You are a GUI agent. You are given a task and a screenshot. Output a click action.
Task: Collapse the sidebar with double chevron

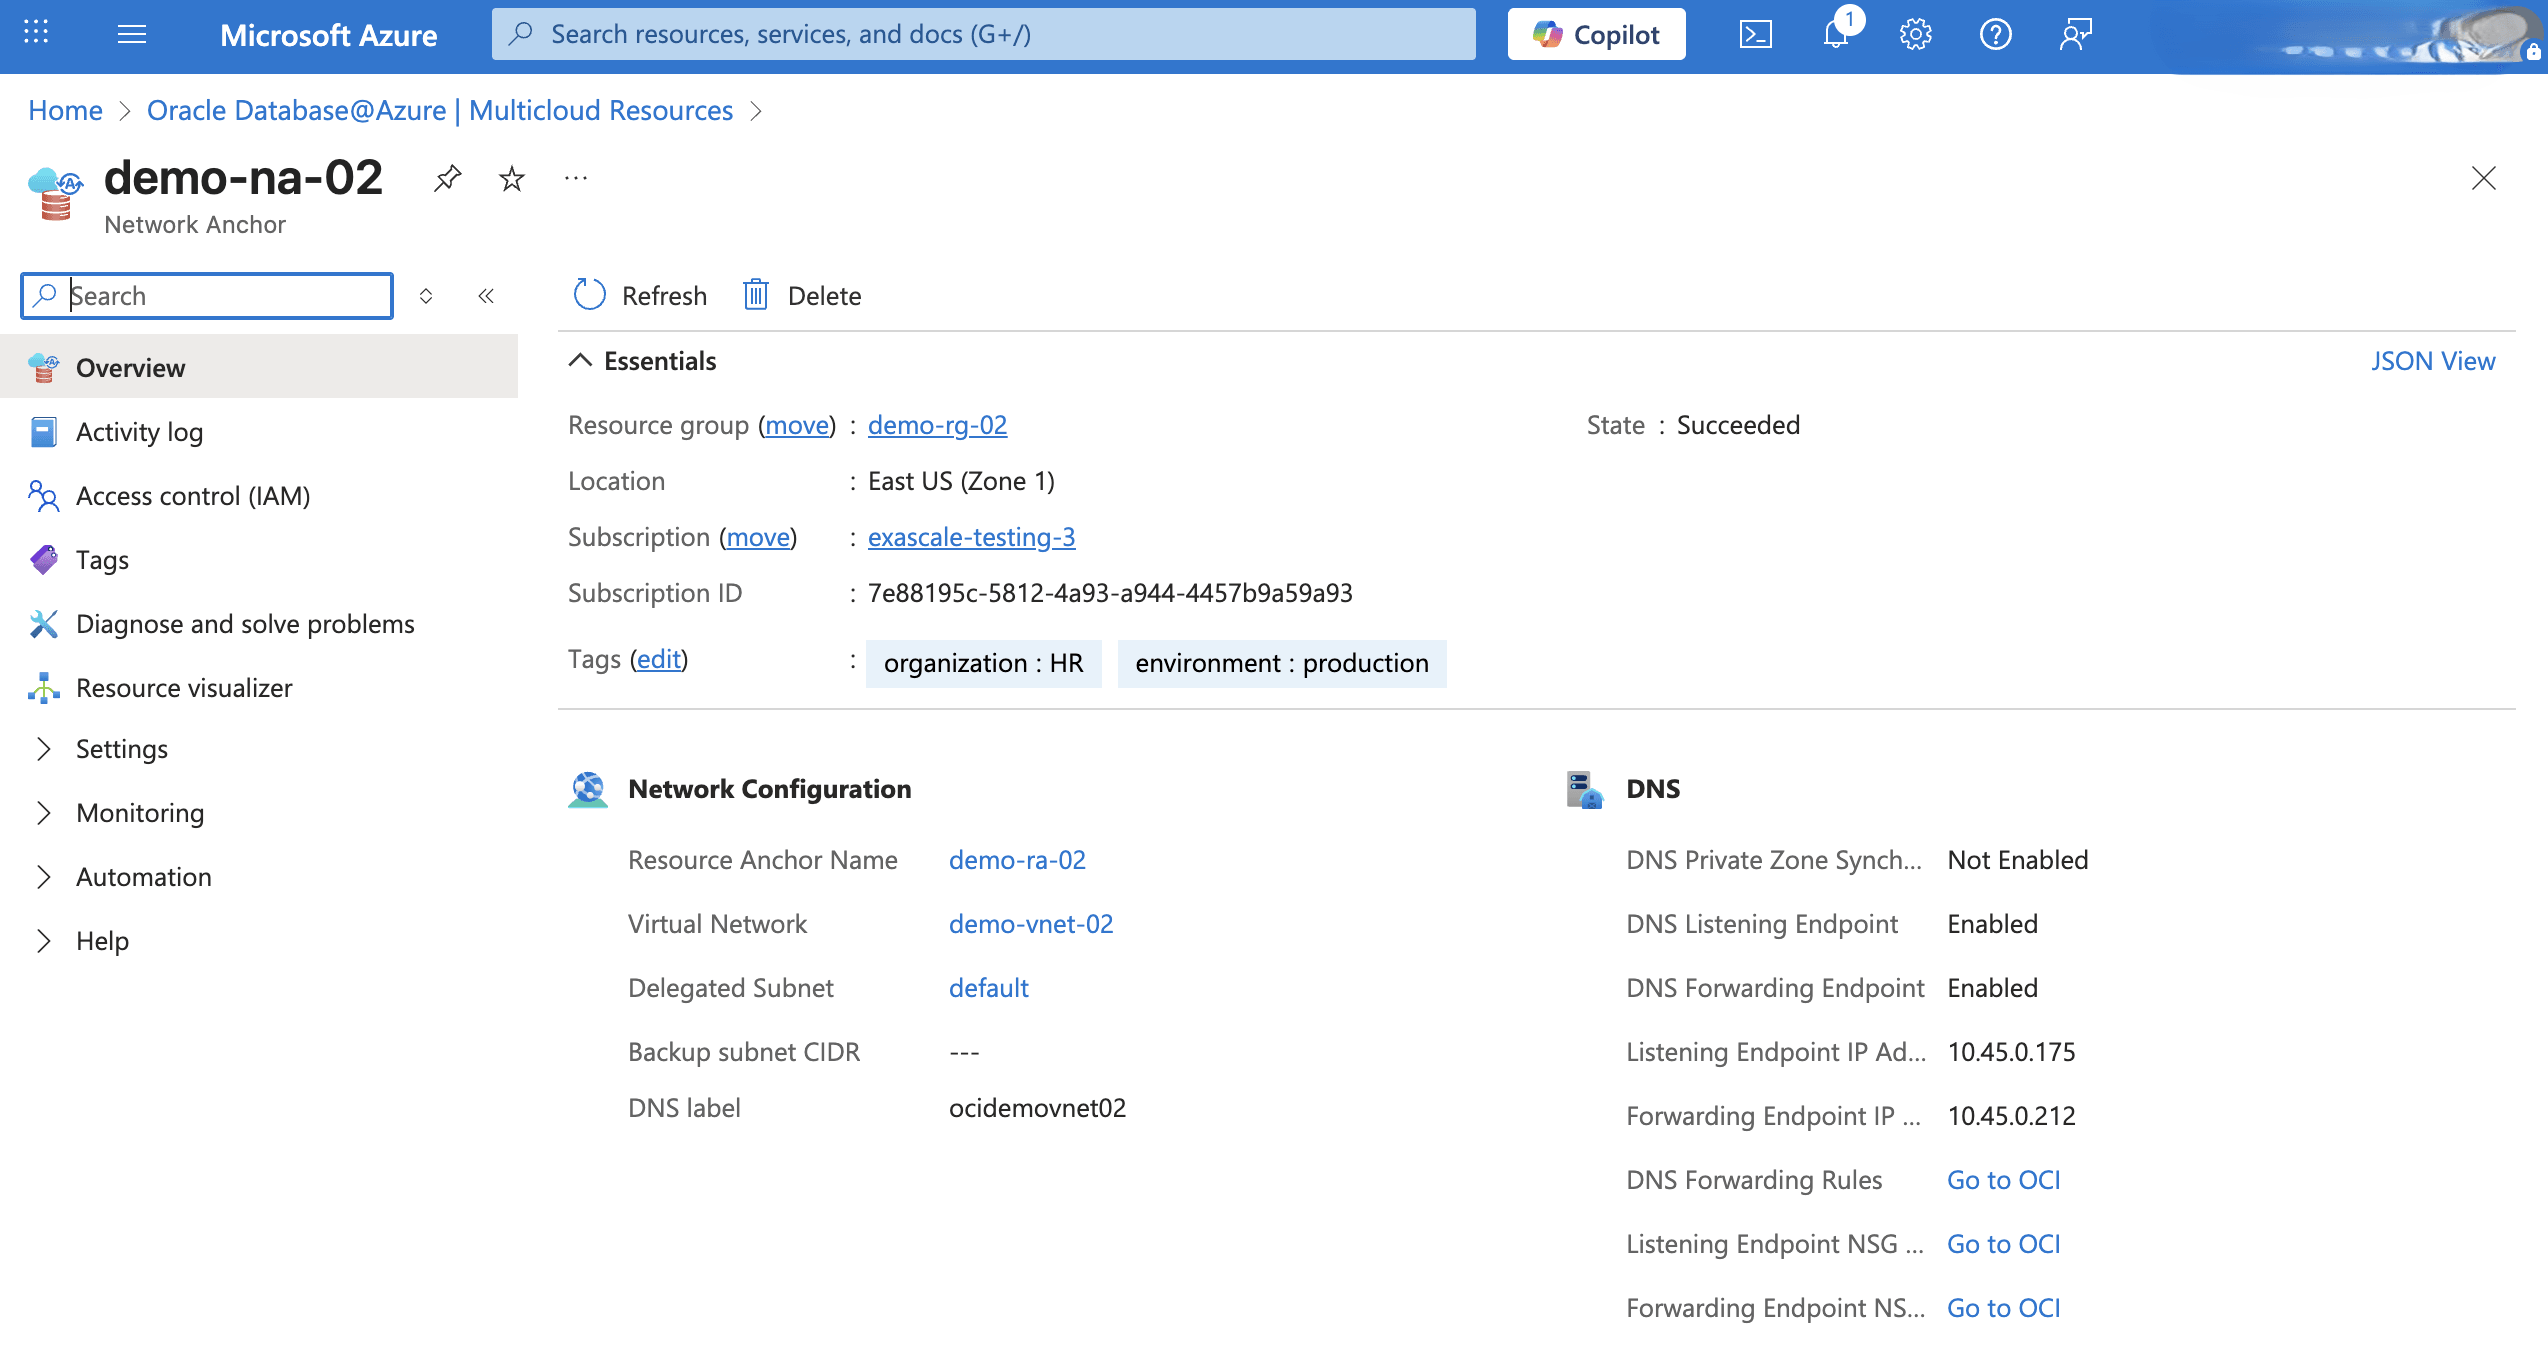pos(486,296)
